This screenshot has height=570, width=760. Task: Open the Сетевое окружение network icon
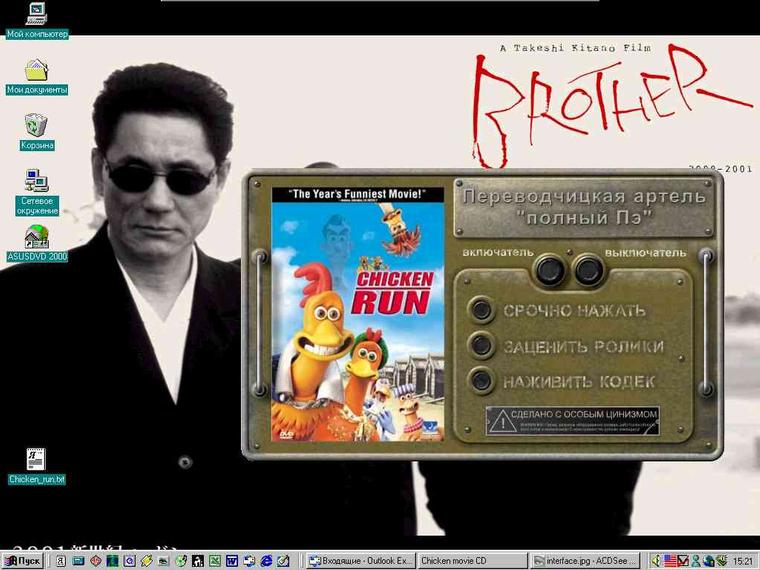[36, 182]
